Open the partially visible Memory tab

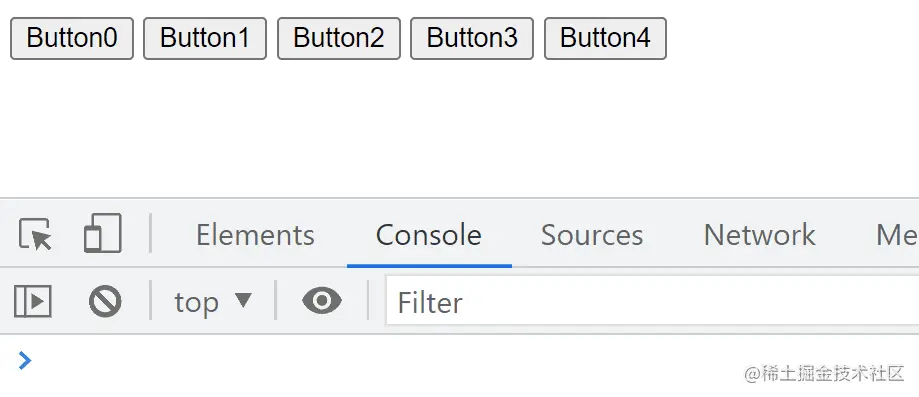pyautogui.click(x=897, y=235)
